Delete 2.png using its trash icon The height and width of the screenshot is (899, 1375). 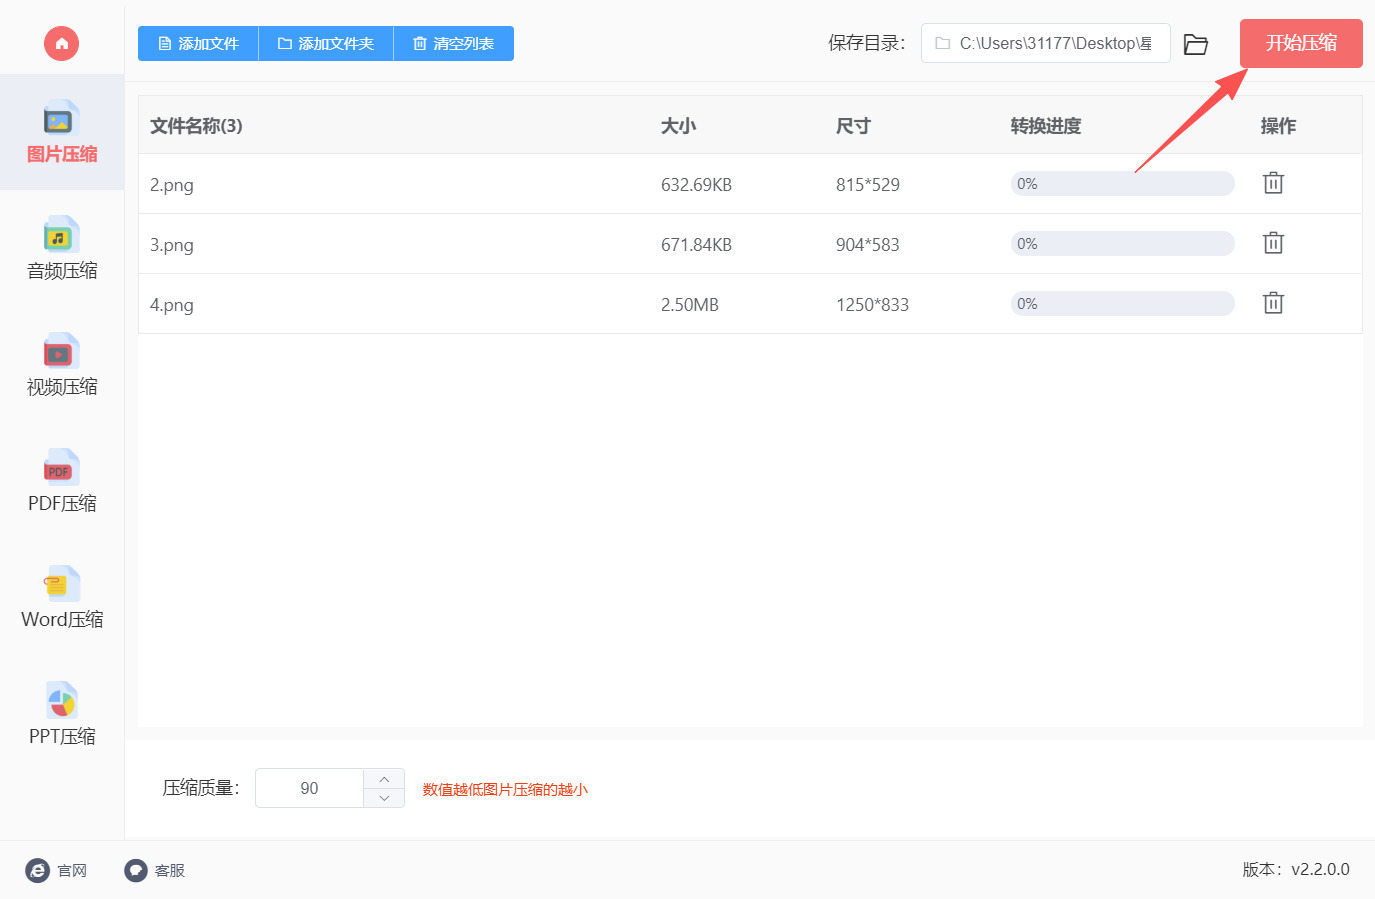coord(1273,183)
